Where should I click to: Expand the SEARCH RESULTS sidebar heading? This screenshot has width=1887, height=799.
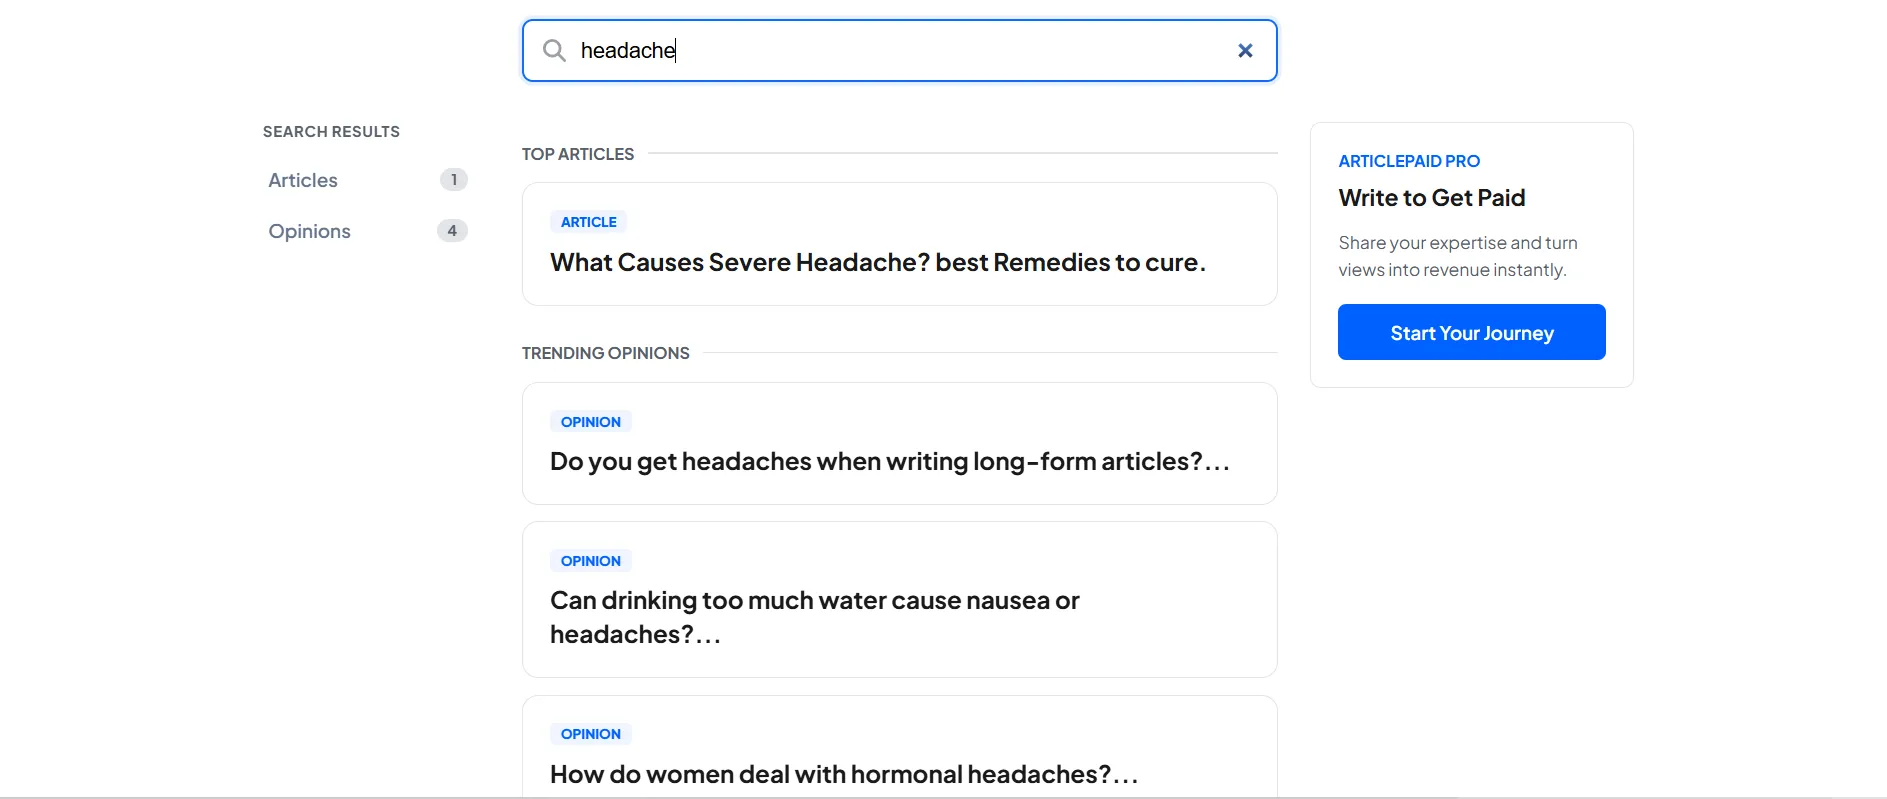pos(331,131)
